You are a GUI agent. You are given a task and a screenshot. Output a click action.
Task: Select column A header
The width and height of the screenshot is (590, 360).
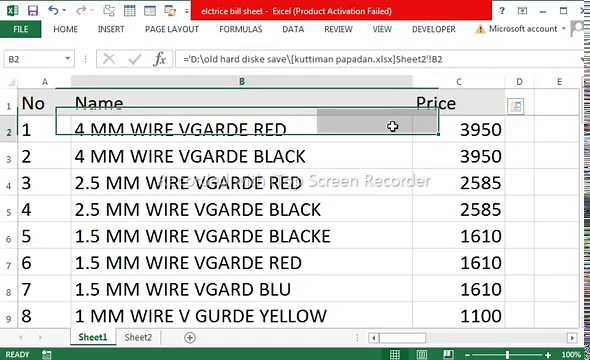tap(44, 82)
